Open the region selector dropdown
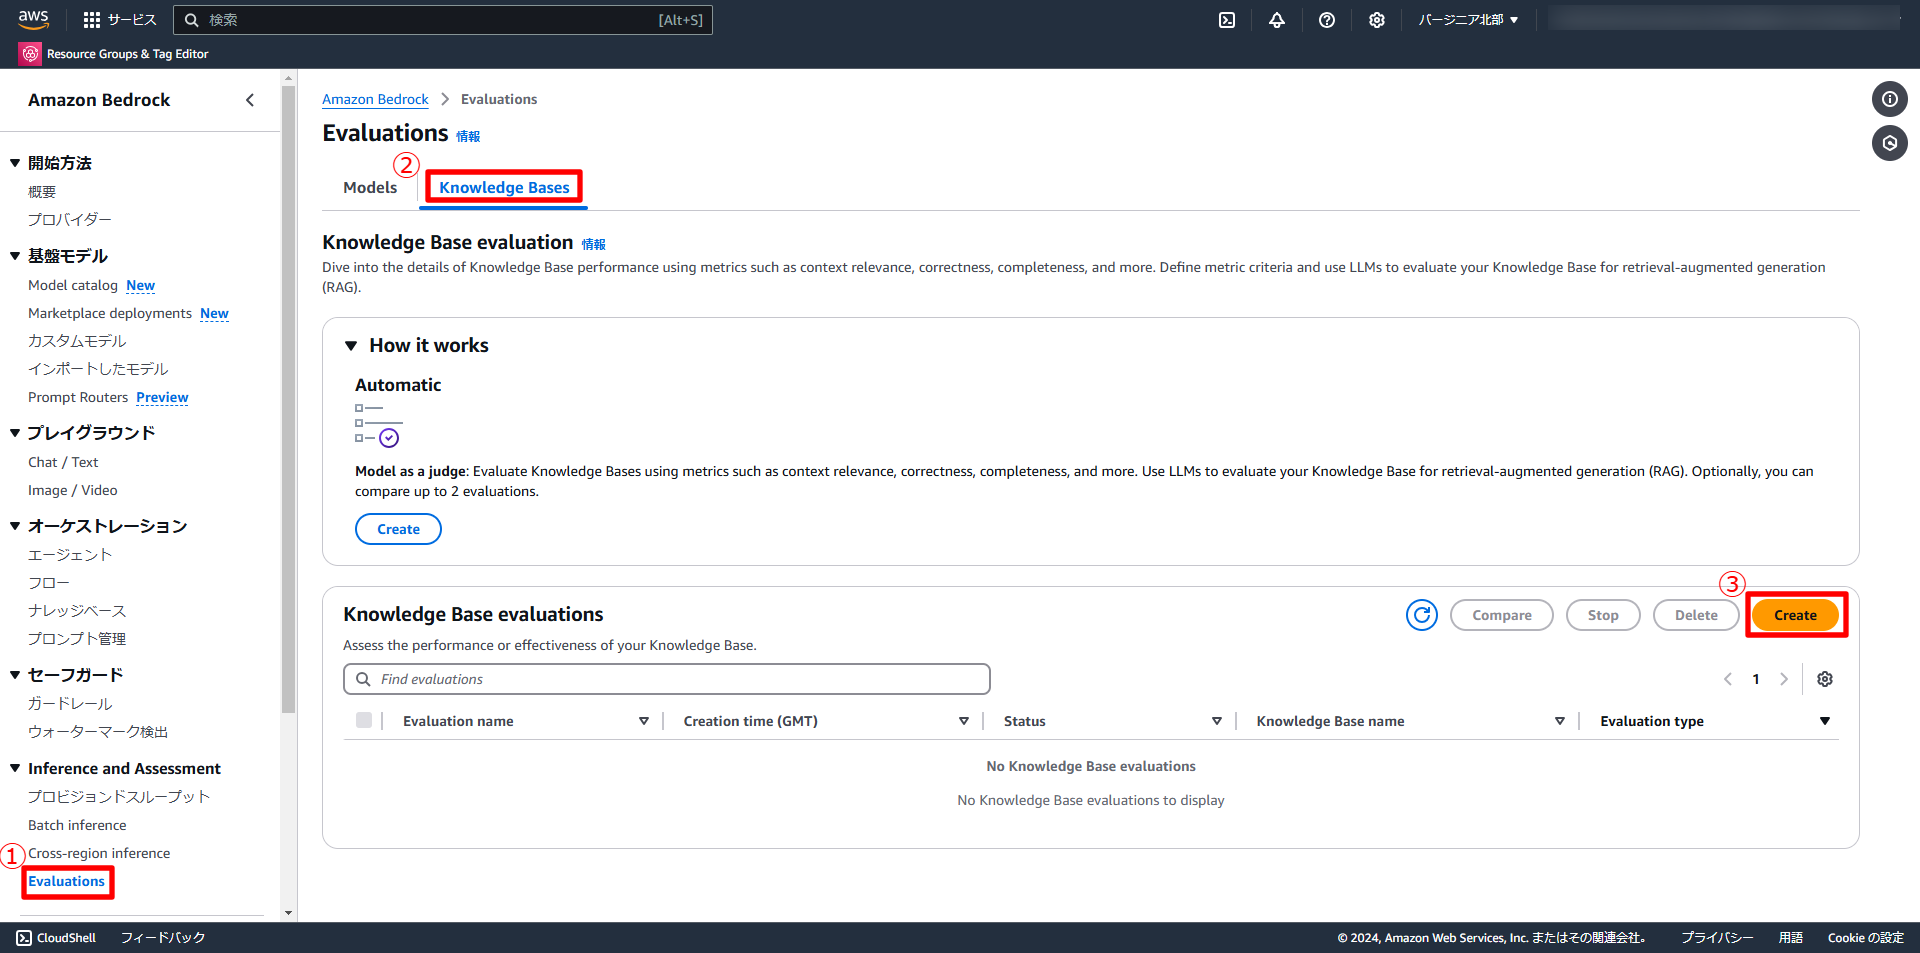This screenshot has height=953, width=1920. [x=1468, y=20]
